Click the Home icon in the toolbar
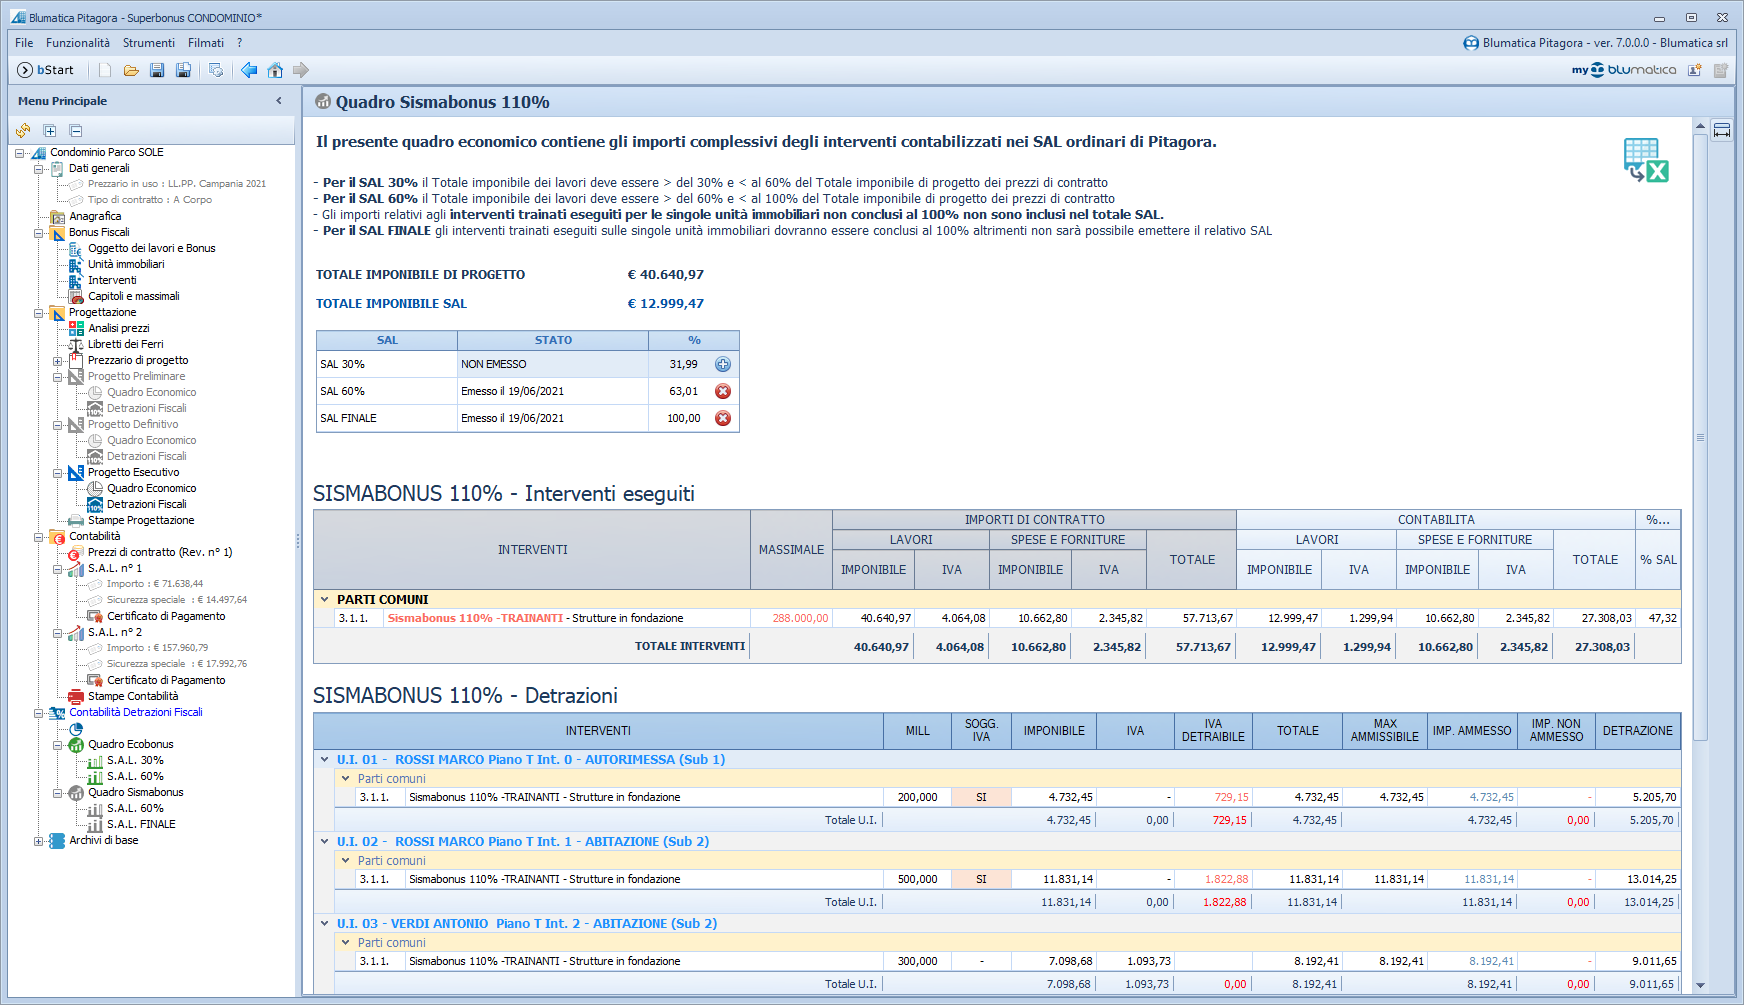 (x=275, y=70)
